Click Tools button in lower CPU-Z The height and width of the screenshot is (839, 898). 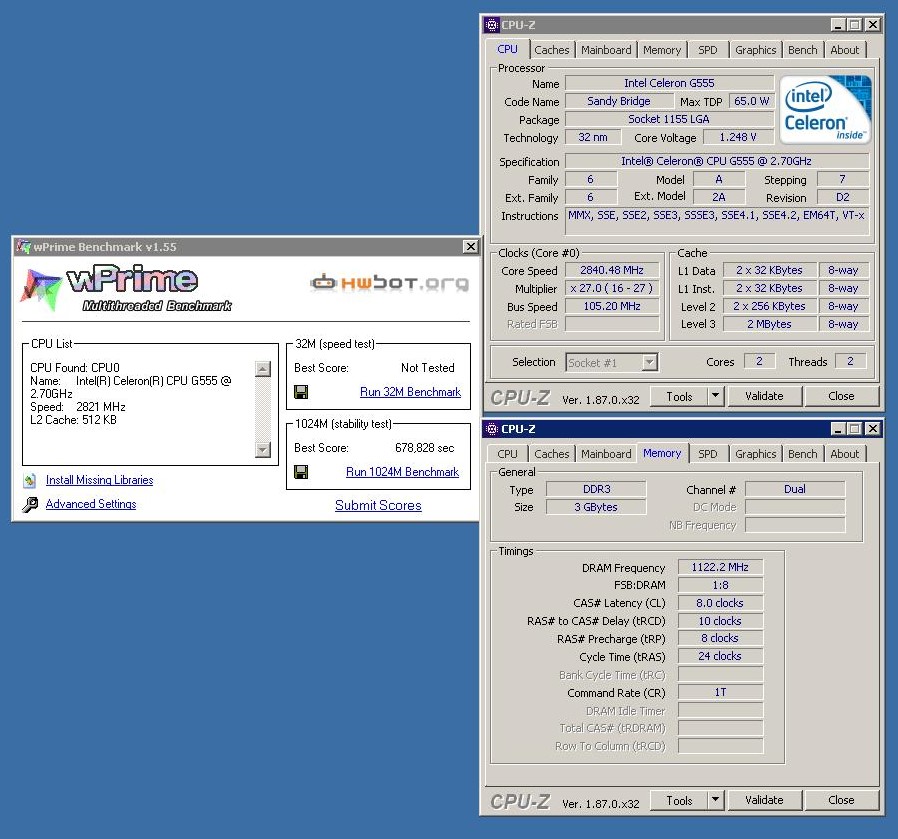[x=679, y=800]
